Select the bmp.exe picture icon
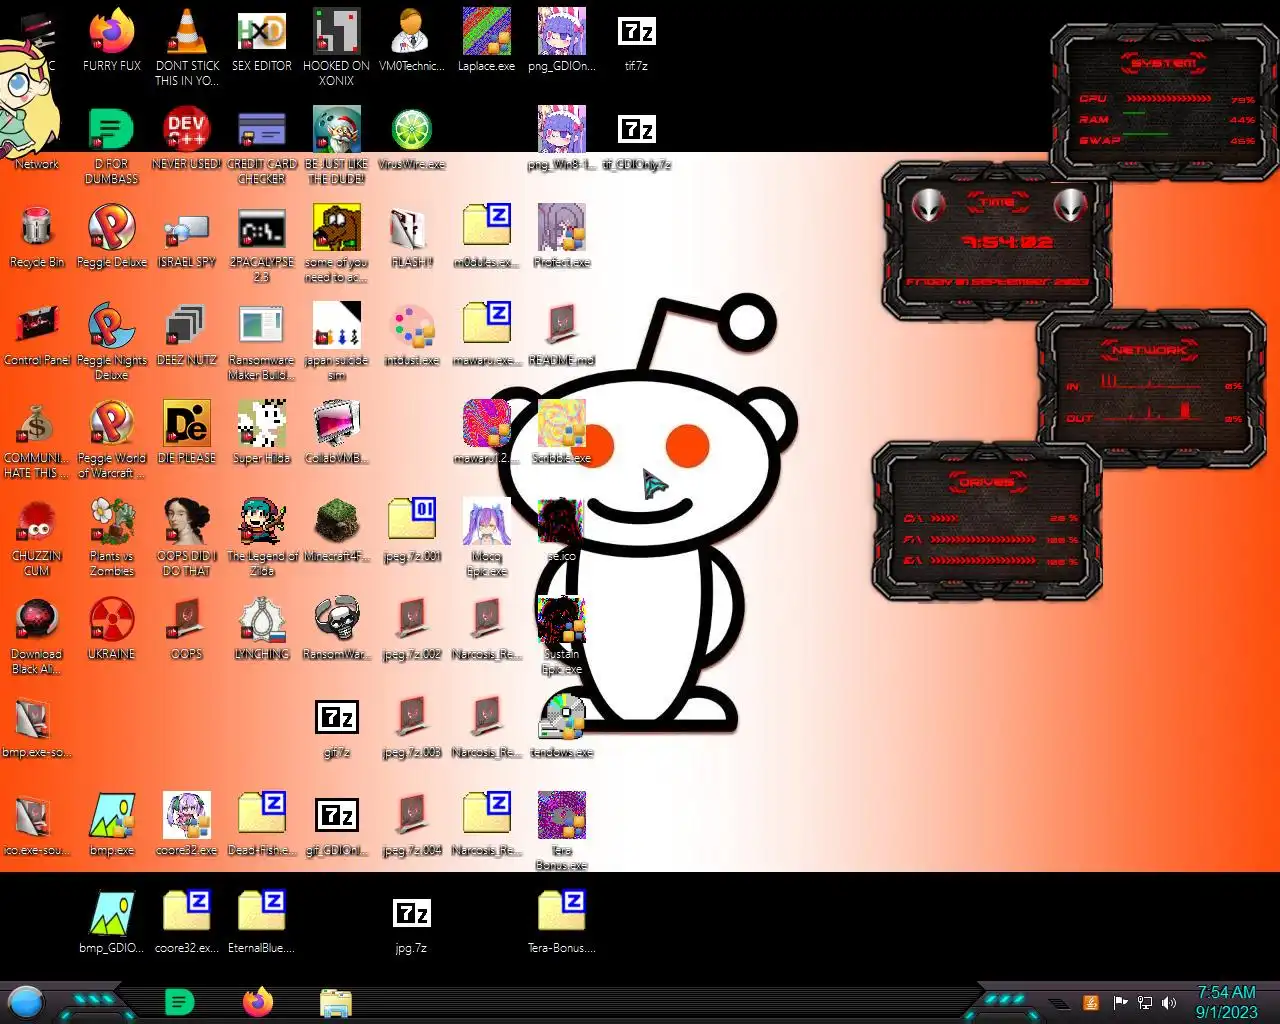Image resolution: width=1280 pixels, height=1024 pixels. pyautogui.click(x=112, y=823)
